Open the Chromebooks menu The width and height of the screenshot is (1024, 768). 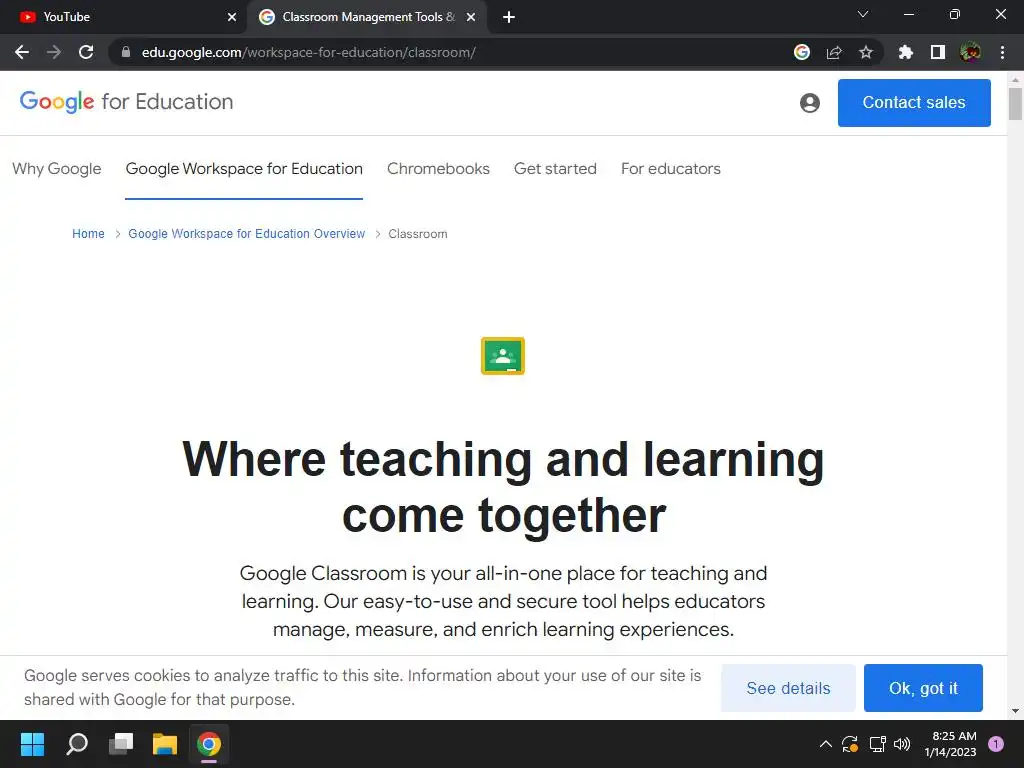pos(438,168)
